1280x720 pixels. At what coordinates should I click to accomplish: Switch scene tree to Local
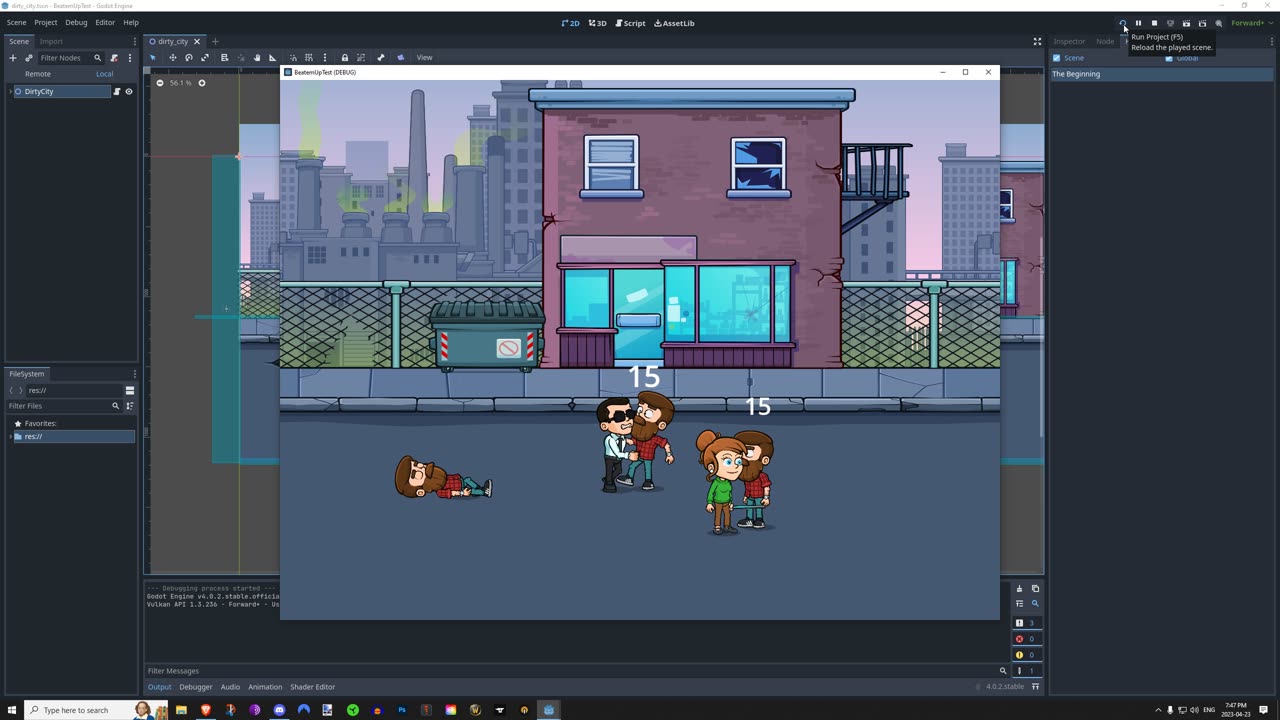coord(104,74)
